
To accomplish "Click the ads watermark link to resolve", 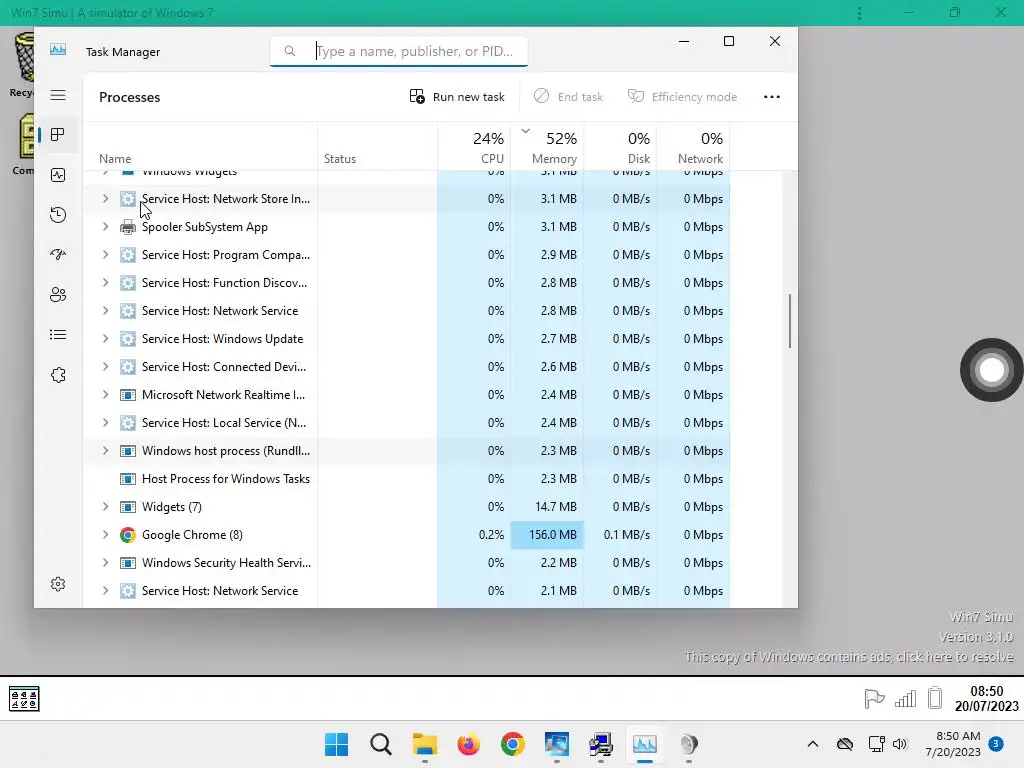I will coord(849,656).
